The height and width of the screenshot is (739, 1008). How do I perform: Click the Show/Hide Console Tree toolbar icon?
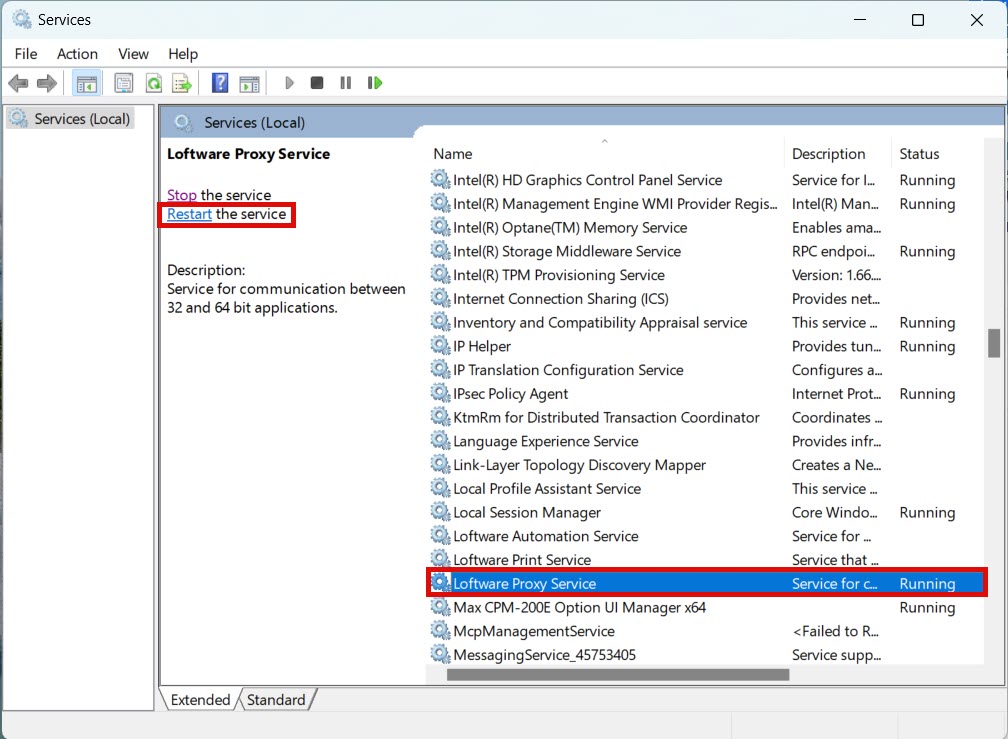87,83
